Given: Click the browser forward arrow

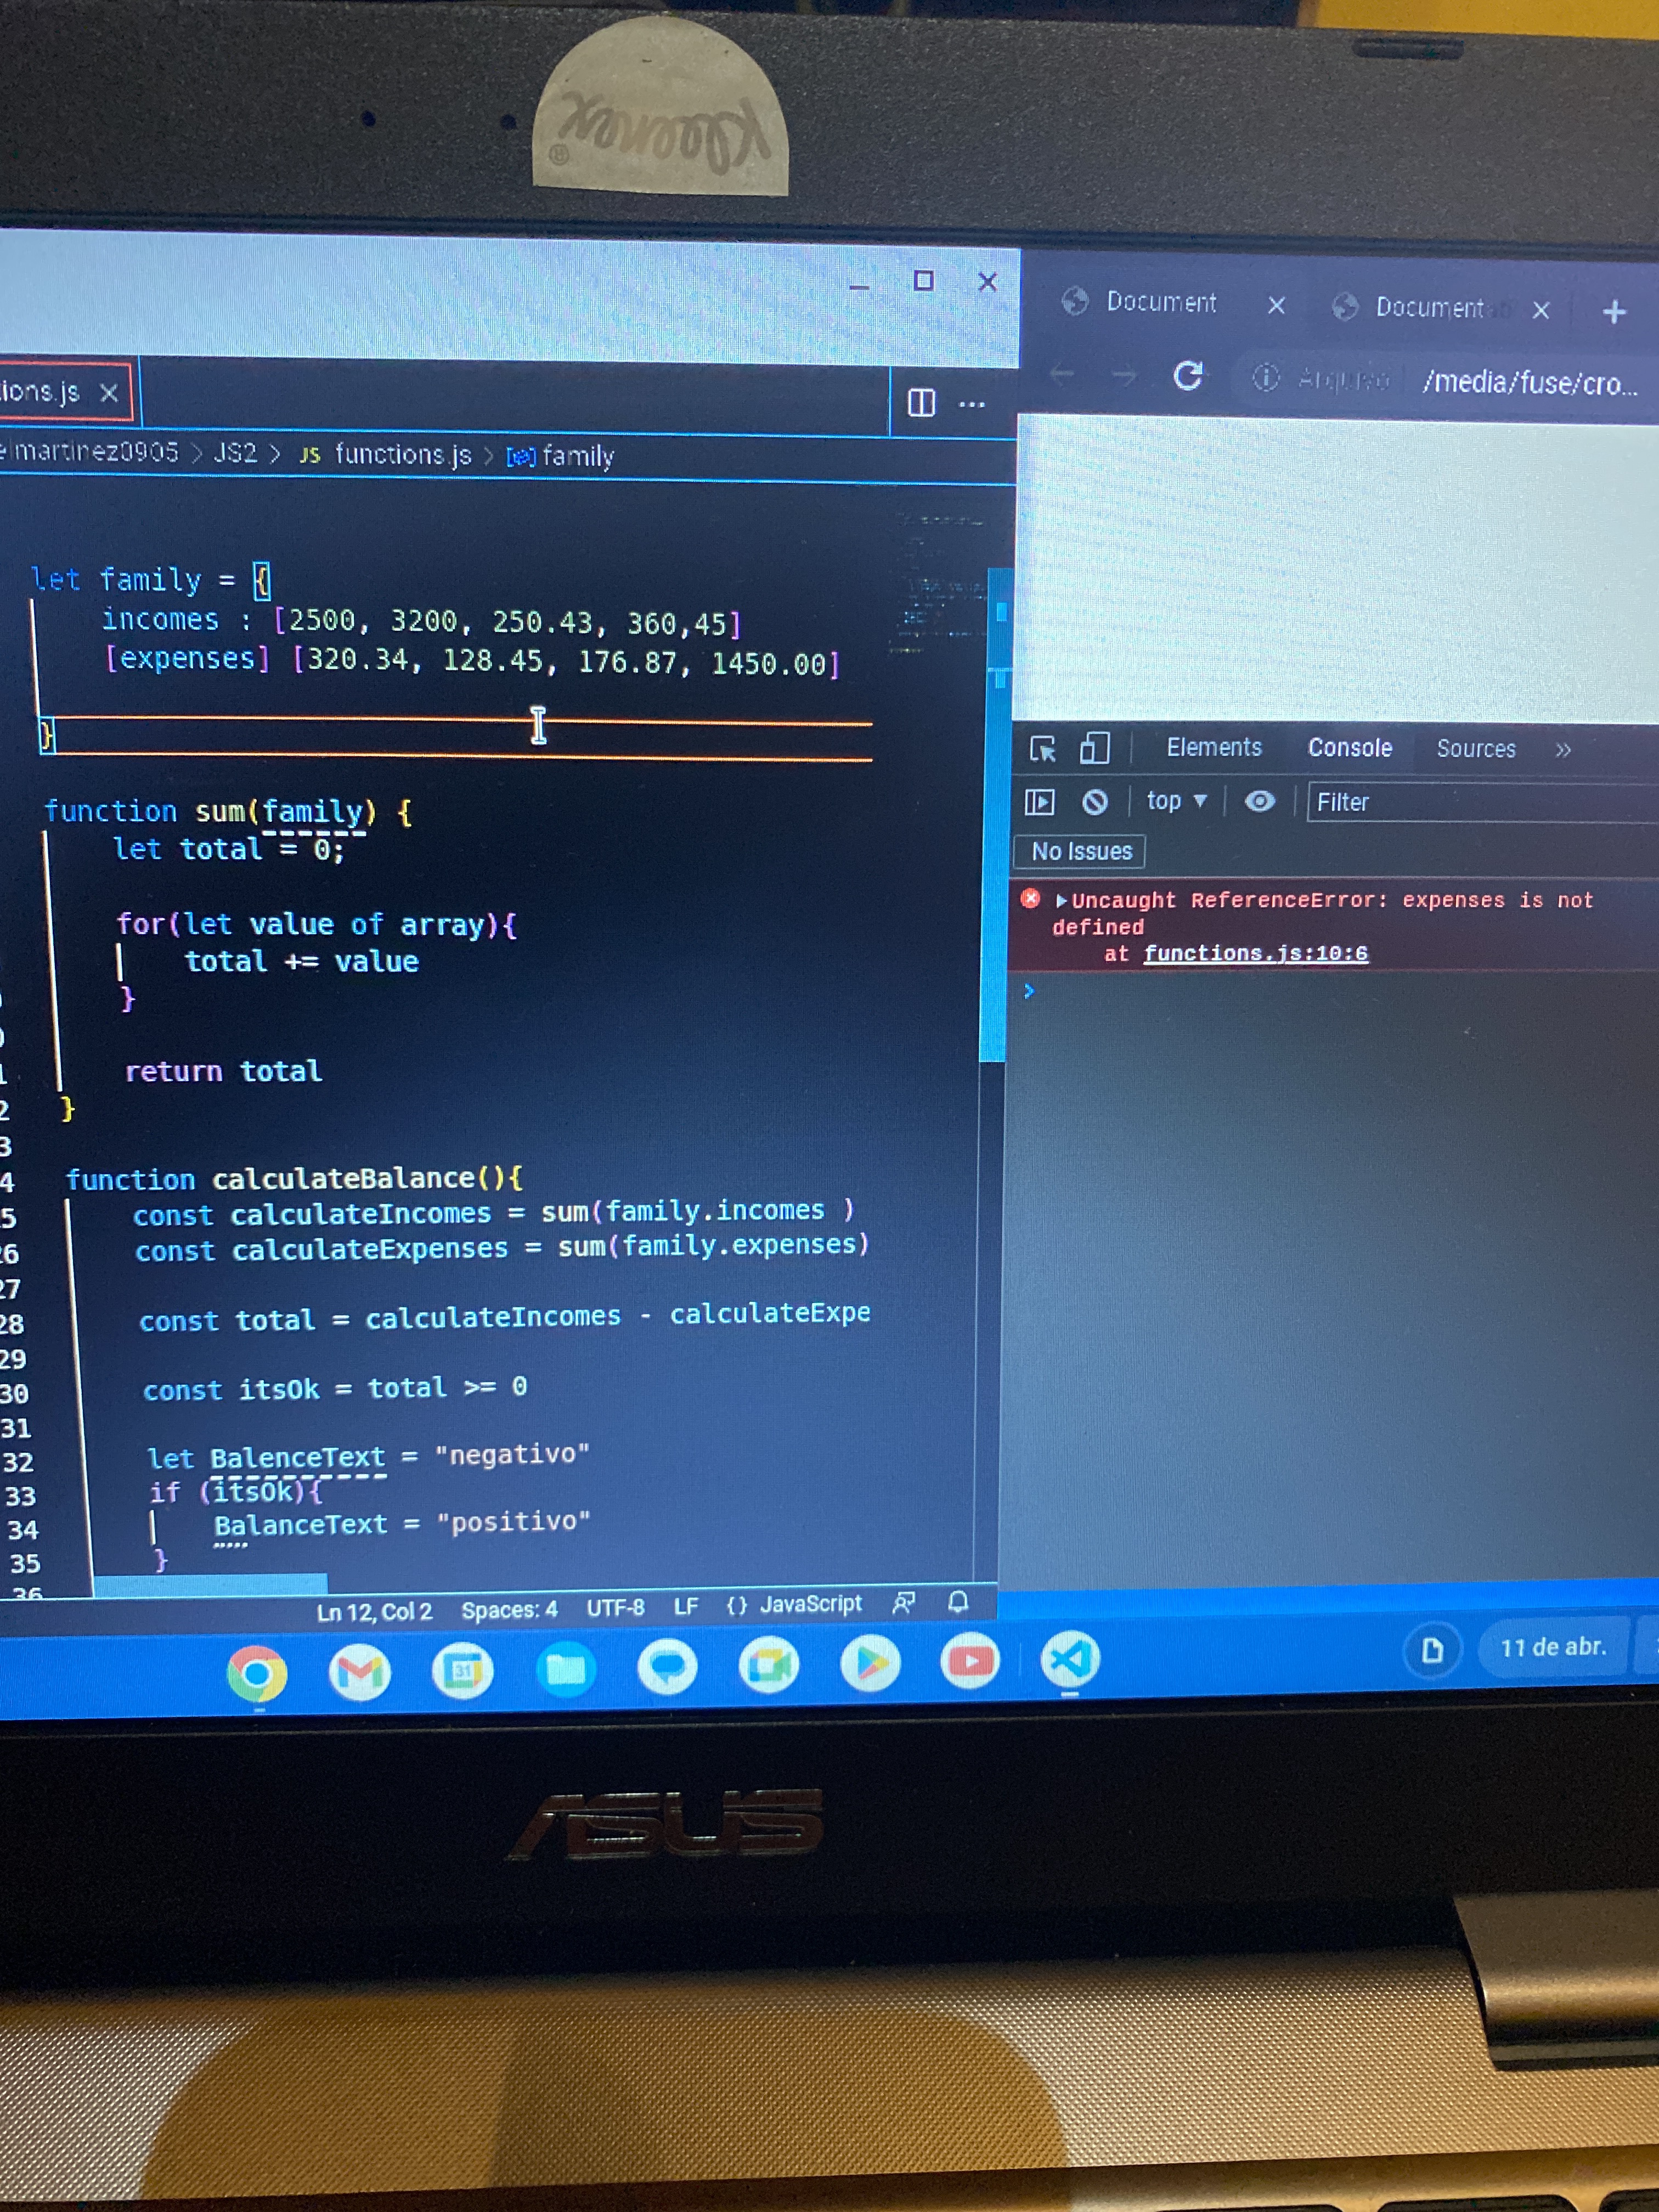Looking at the screenshot, I should coord(1124,375).
